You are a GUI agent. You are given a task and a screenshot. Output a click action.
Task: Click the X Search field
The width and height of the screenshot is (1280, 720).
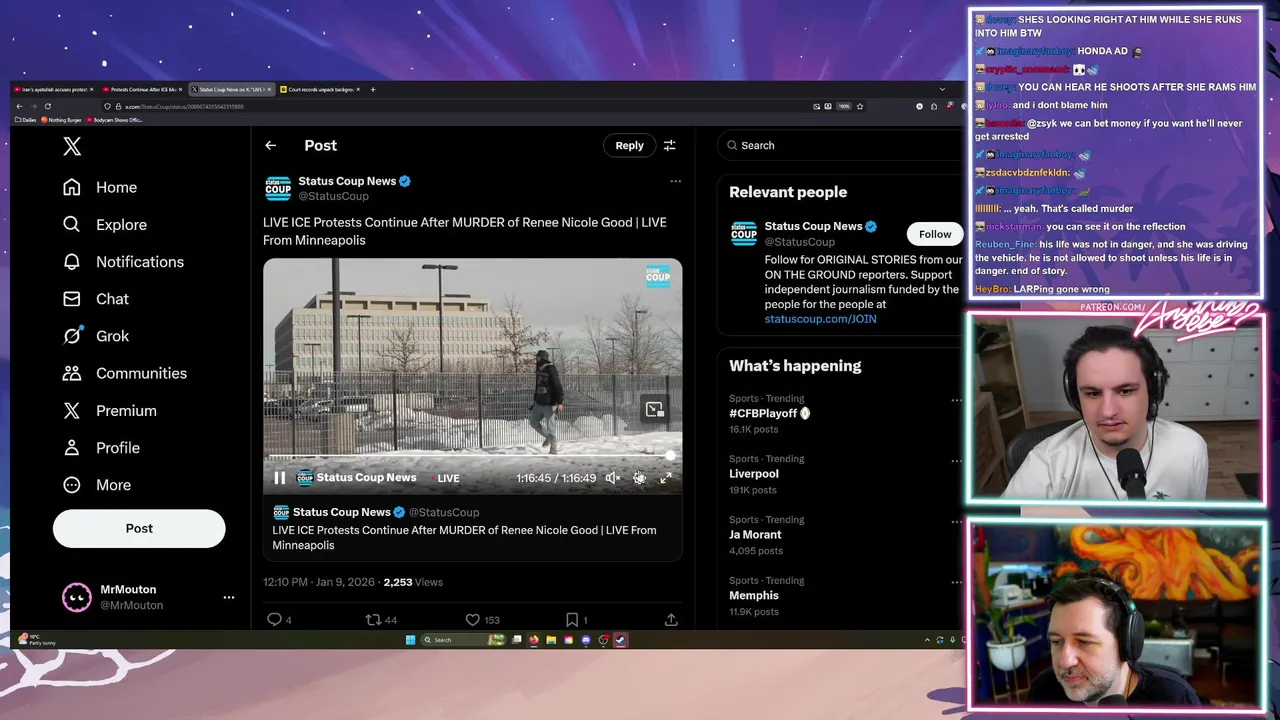[x=840, y=146]
